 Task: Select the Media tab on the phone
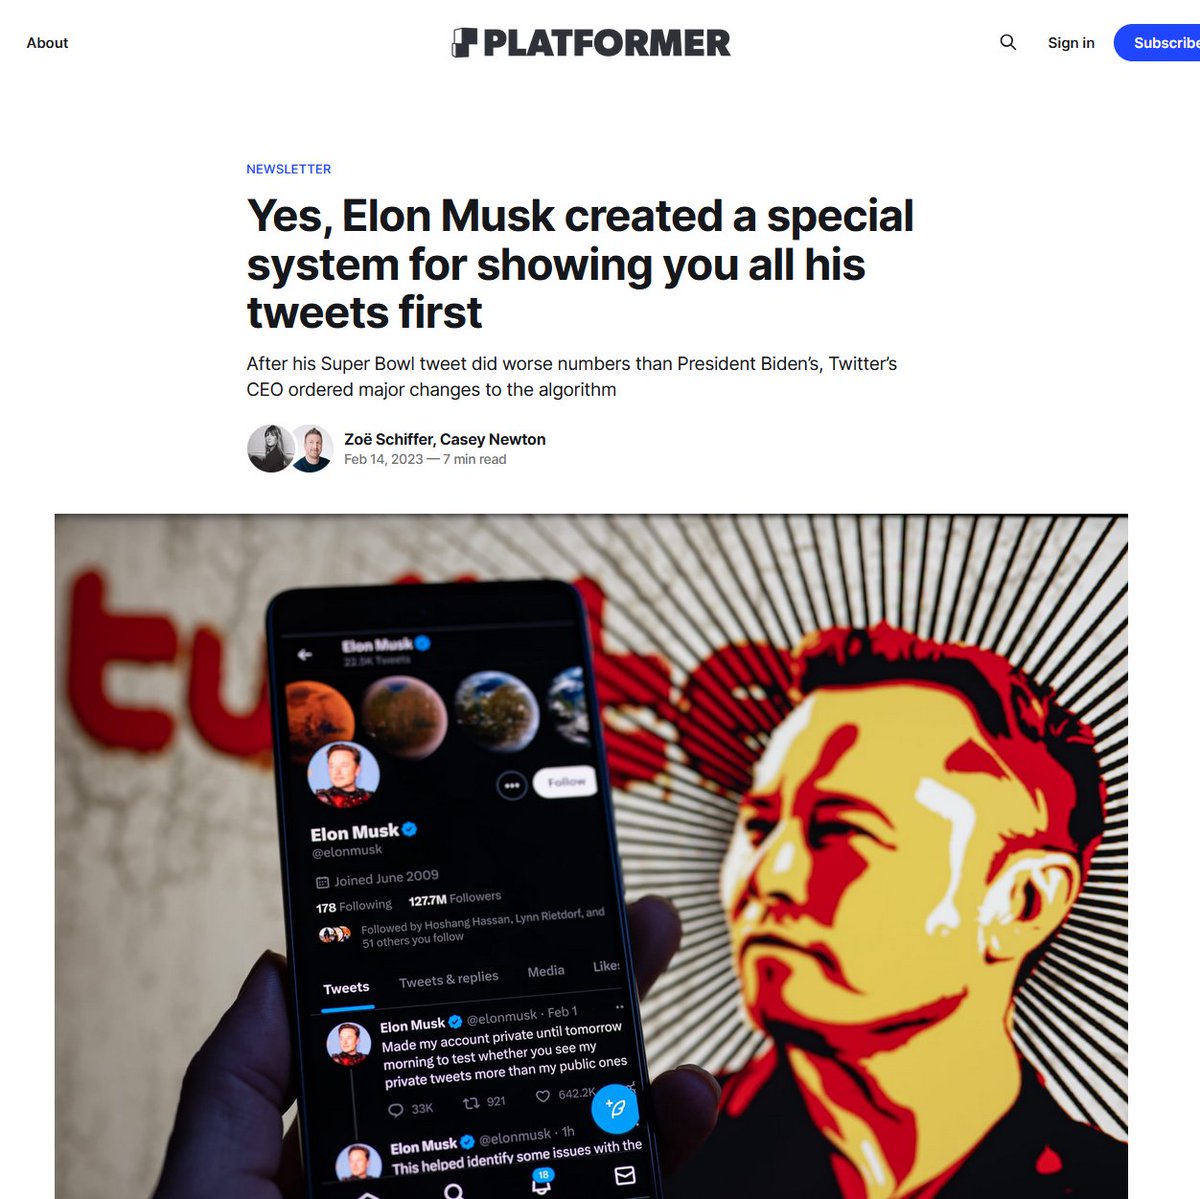click(546, 971)
